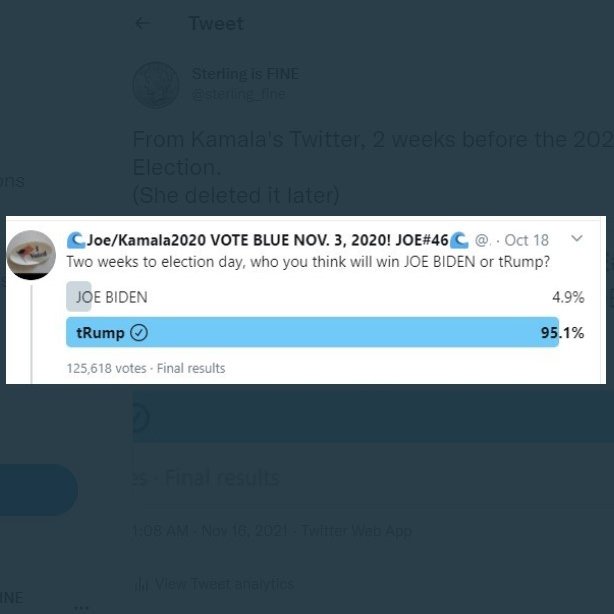Click the bar chart analytics icon
The image size is (614, 614).
pyautogui.click(x=141, y=583)
